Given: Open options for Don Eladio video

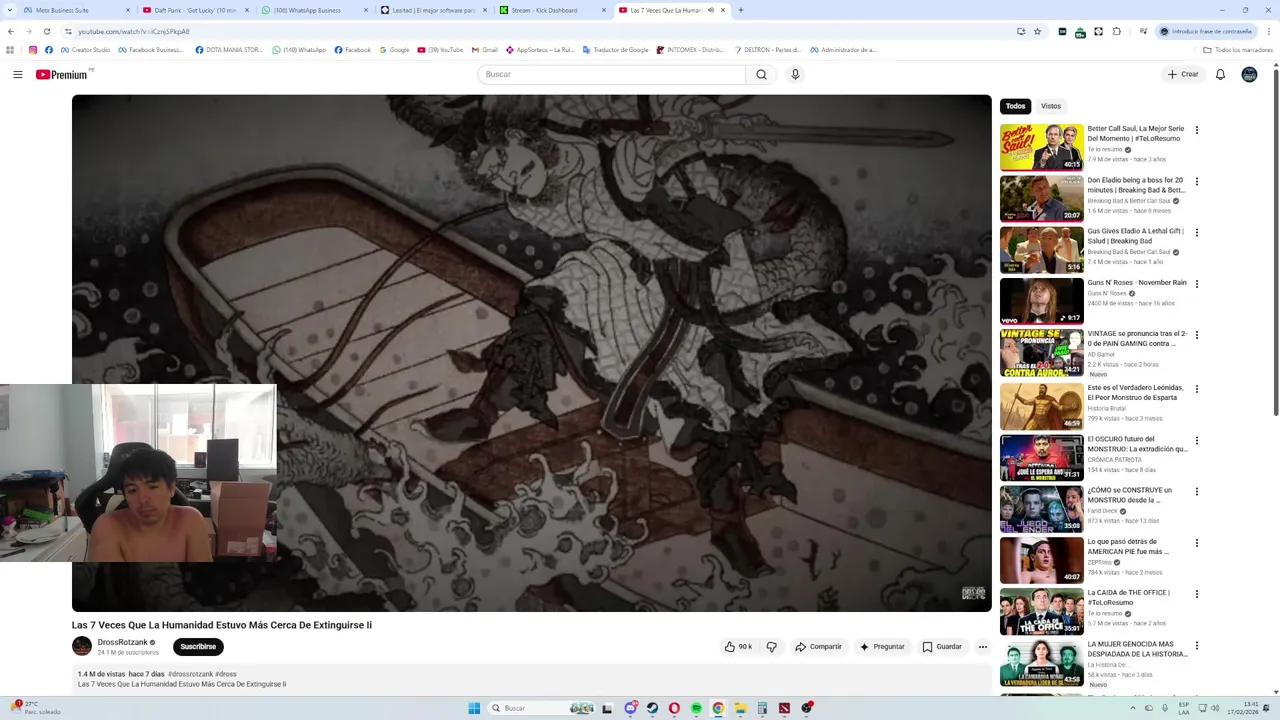Looking at the screenshot, I should [1196, 182].
